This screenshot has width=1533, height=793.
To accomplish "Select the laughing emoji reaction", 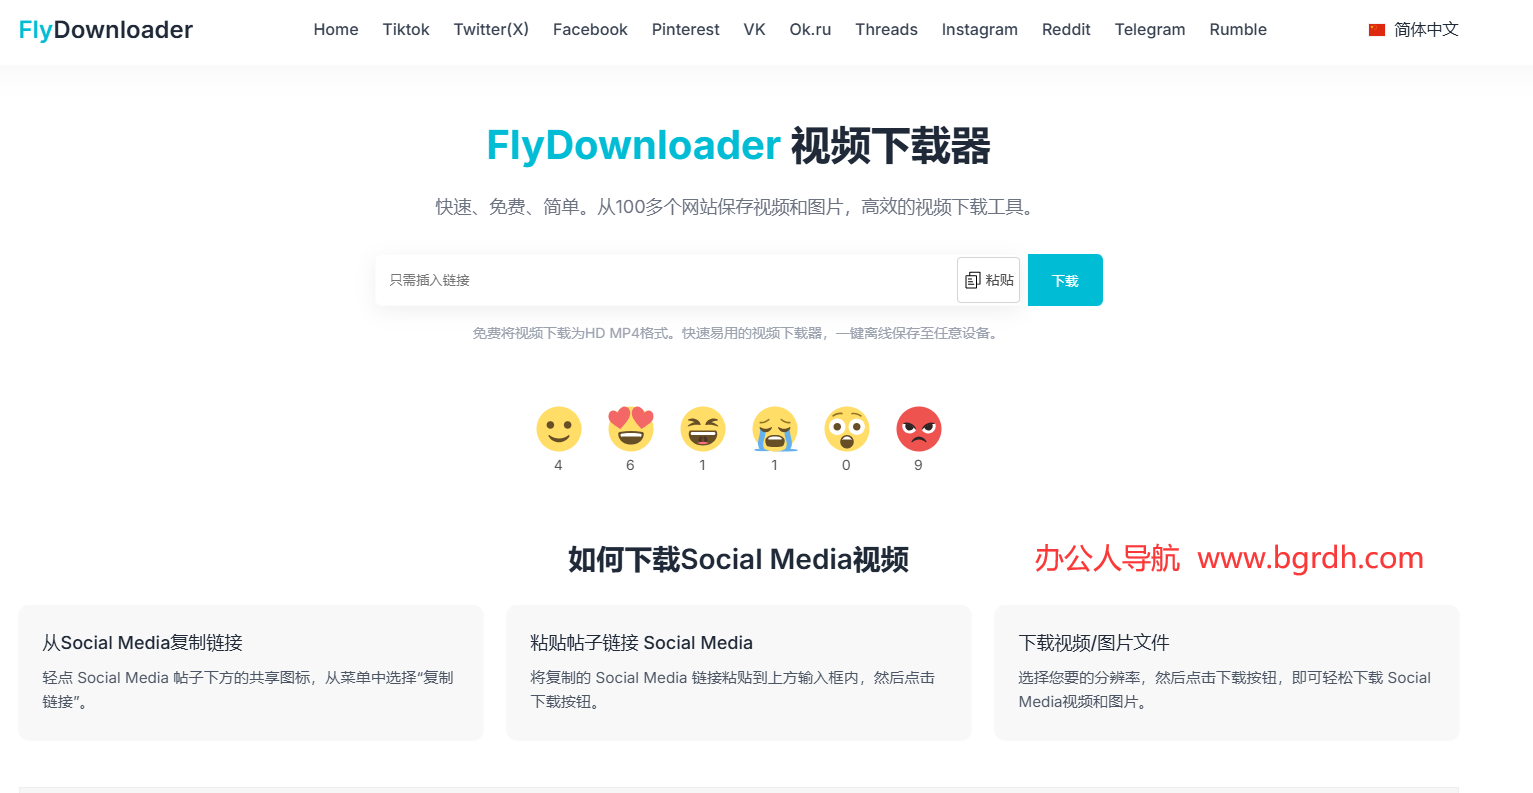I will click(x=703, y=428).
